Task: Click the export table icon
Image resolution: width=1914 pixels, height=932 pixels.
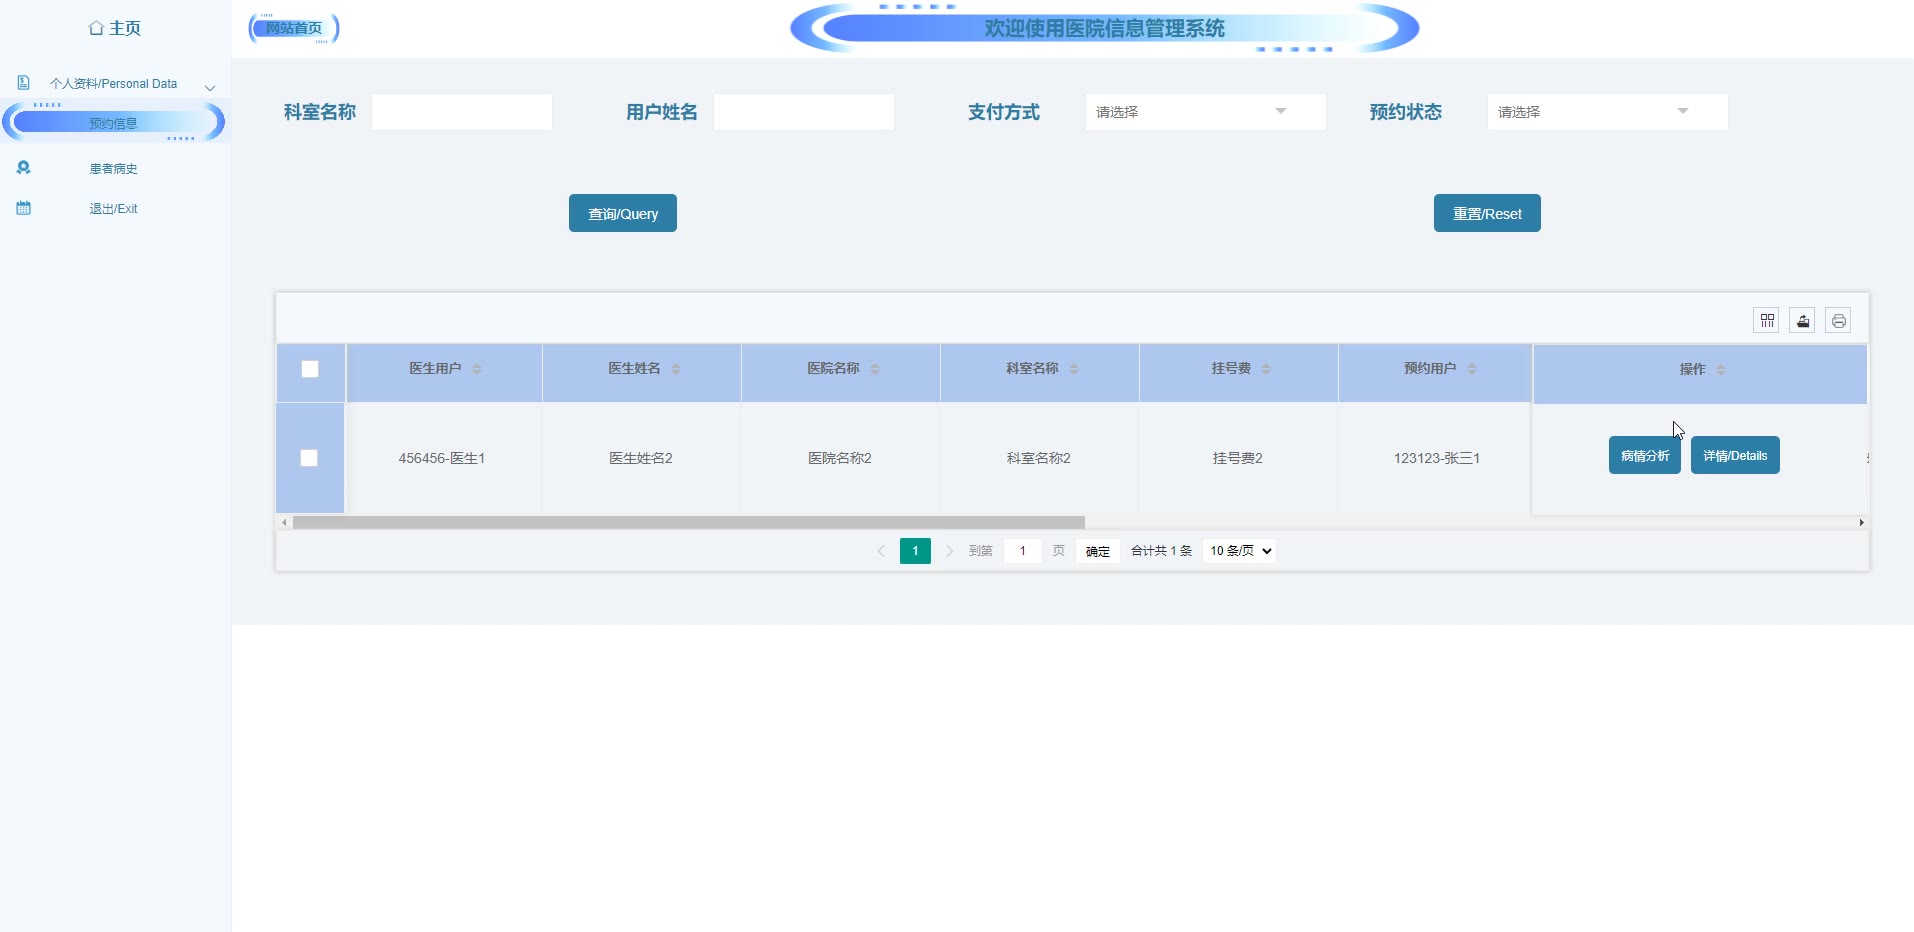Action: click(1803, 320)
